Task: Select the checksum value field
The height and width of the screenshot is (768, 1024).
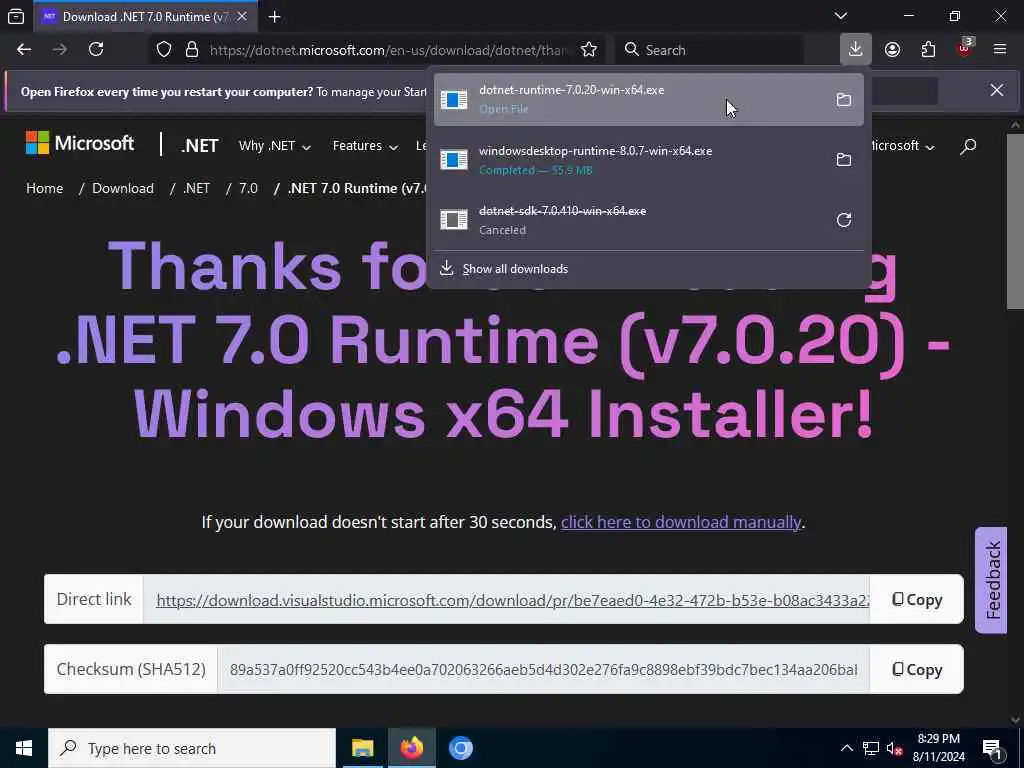Action: 543,669
